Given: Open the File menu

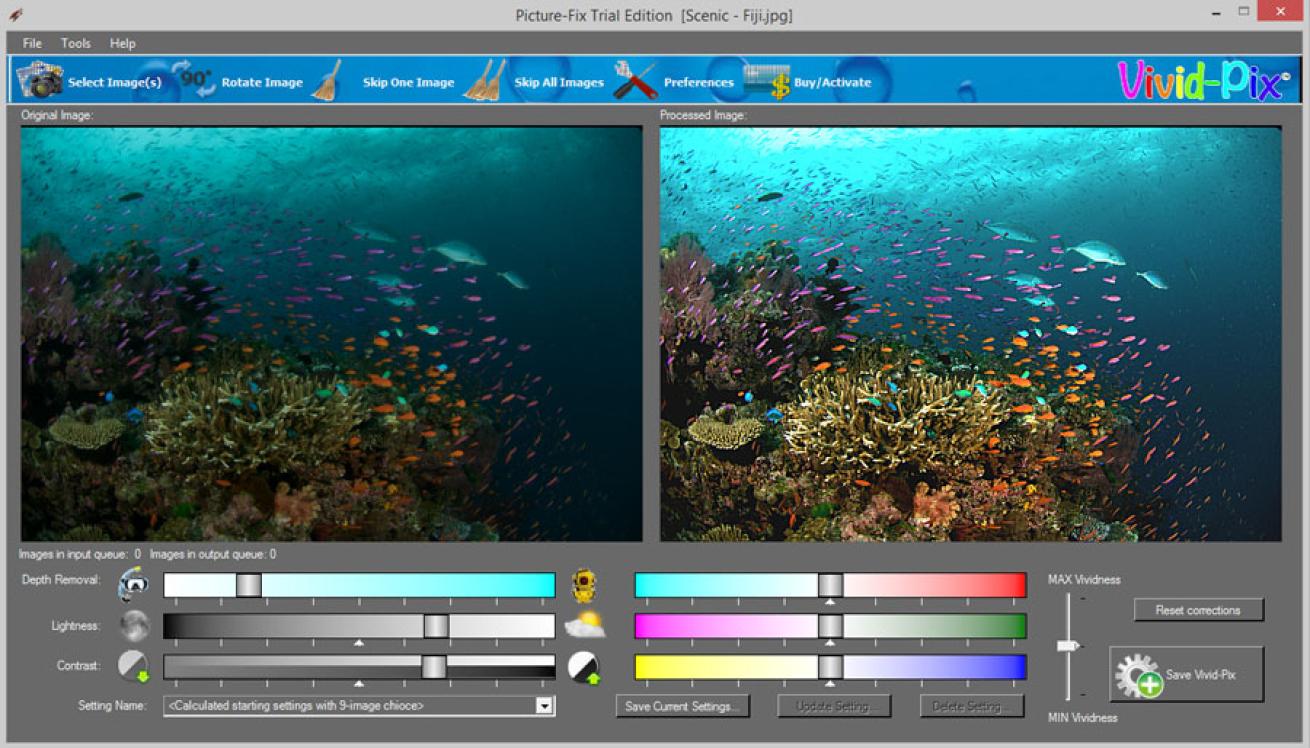Looking at the screenshot, I should point(32,43).
